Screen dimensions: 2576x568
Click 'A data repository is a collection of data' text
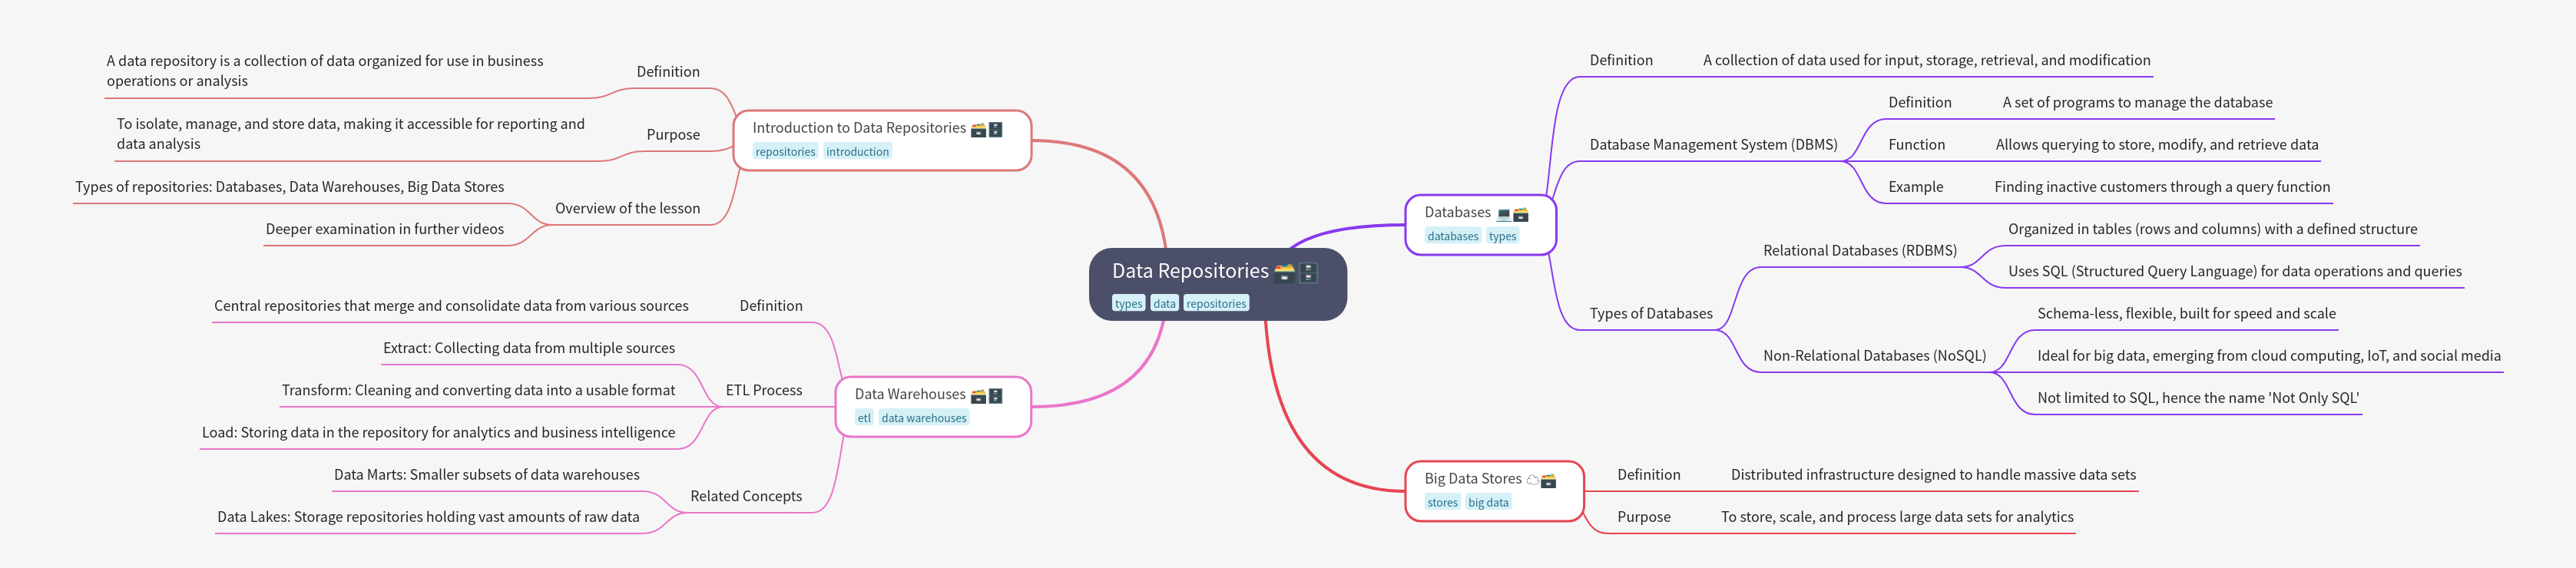(x=325, y=71)
